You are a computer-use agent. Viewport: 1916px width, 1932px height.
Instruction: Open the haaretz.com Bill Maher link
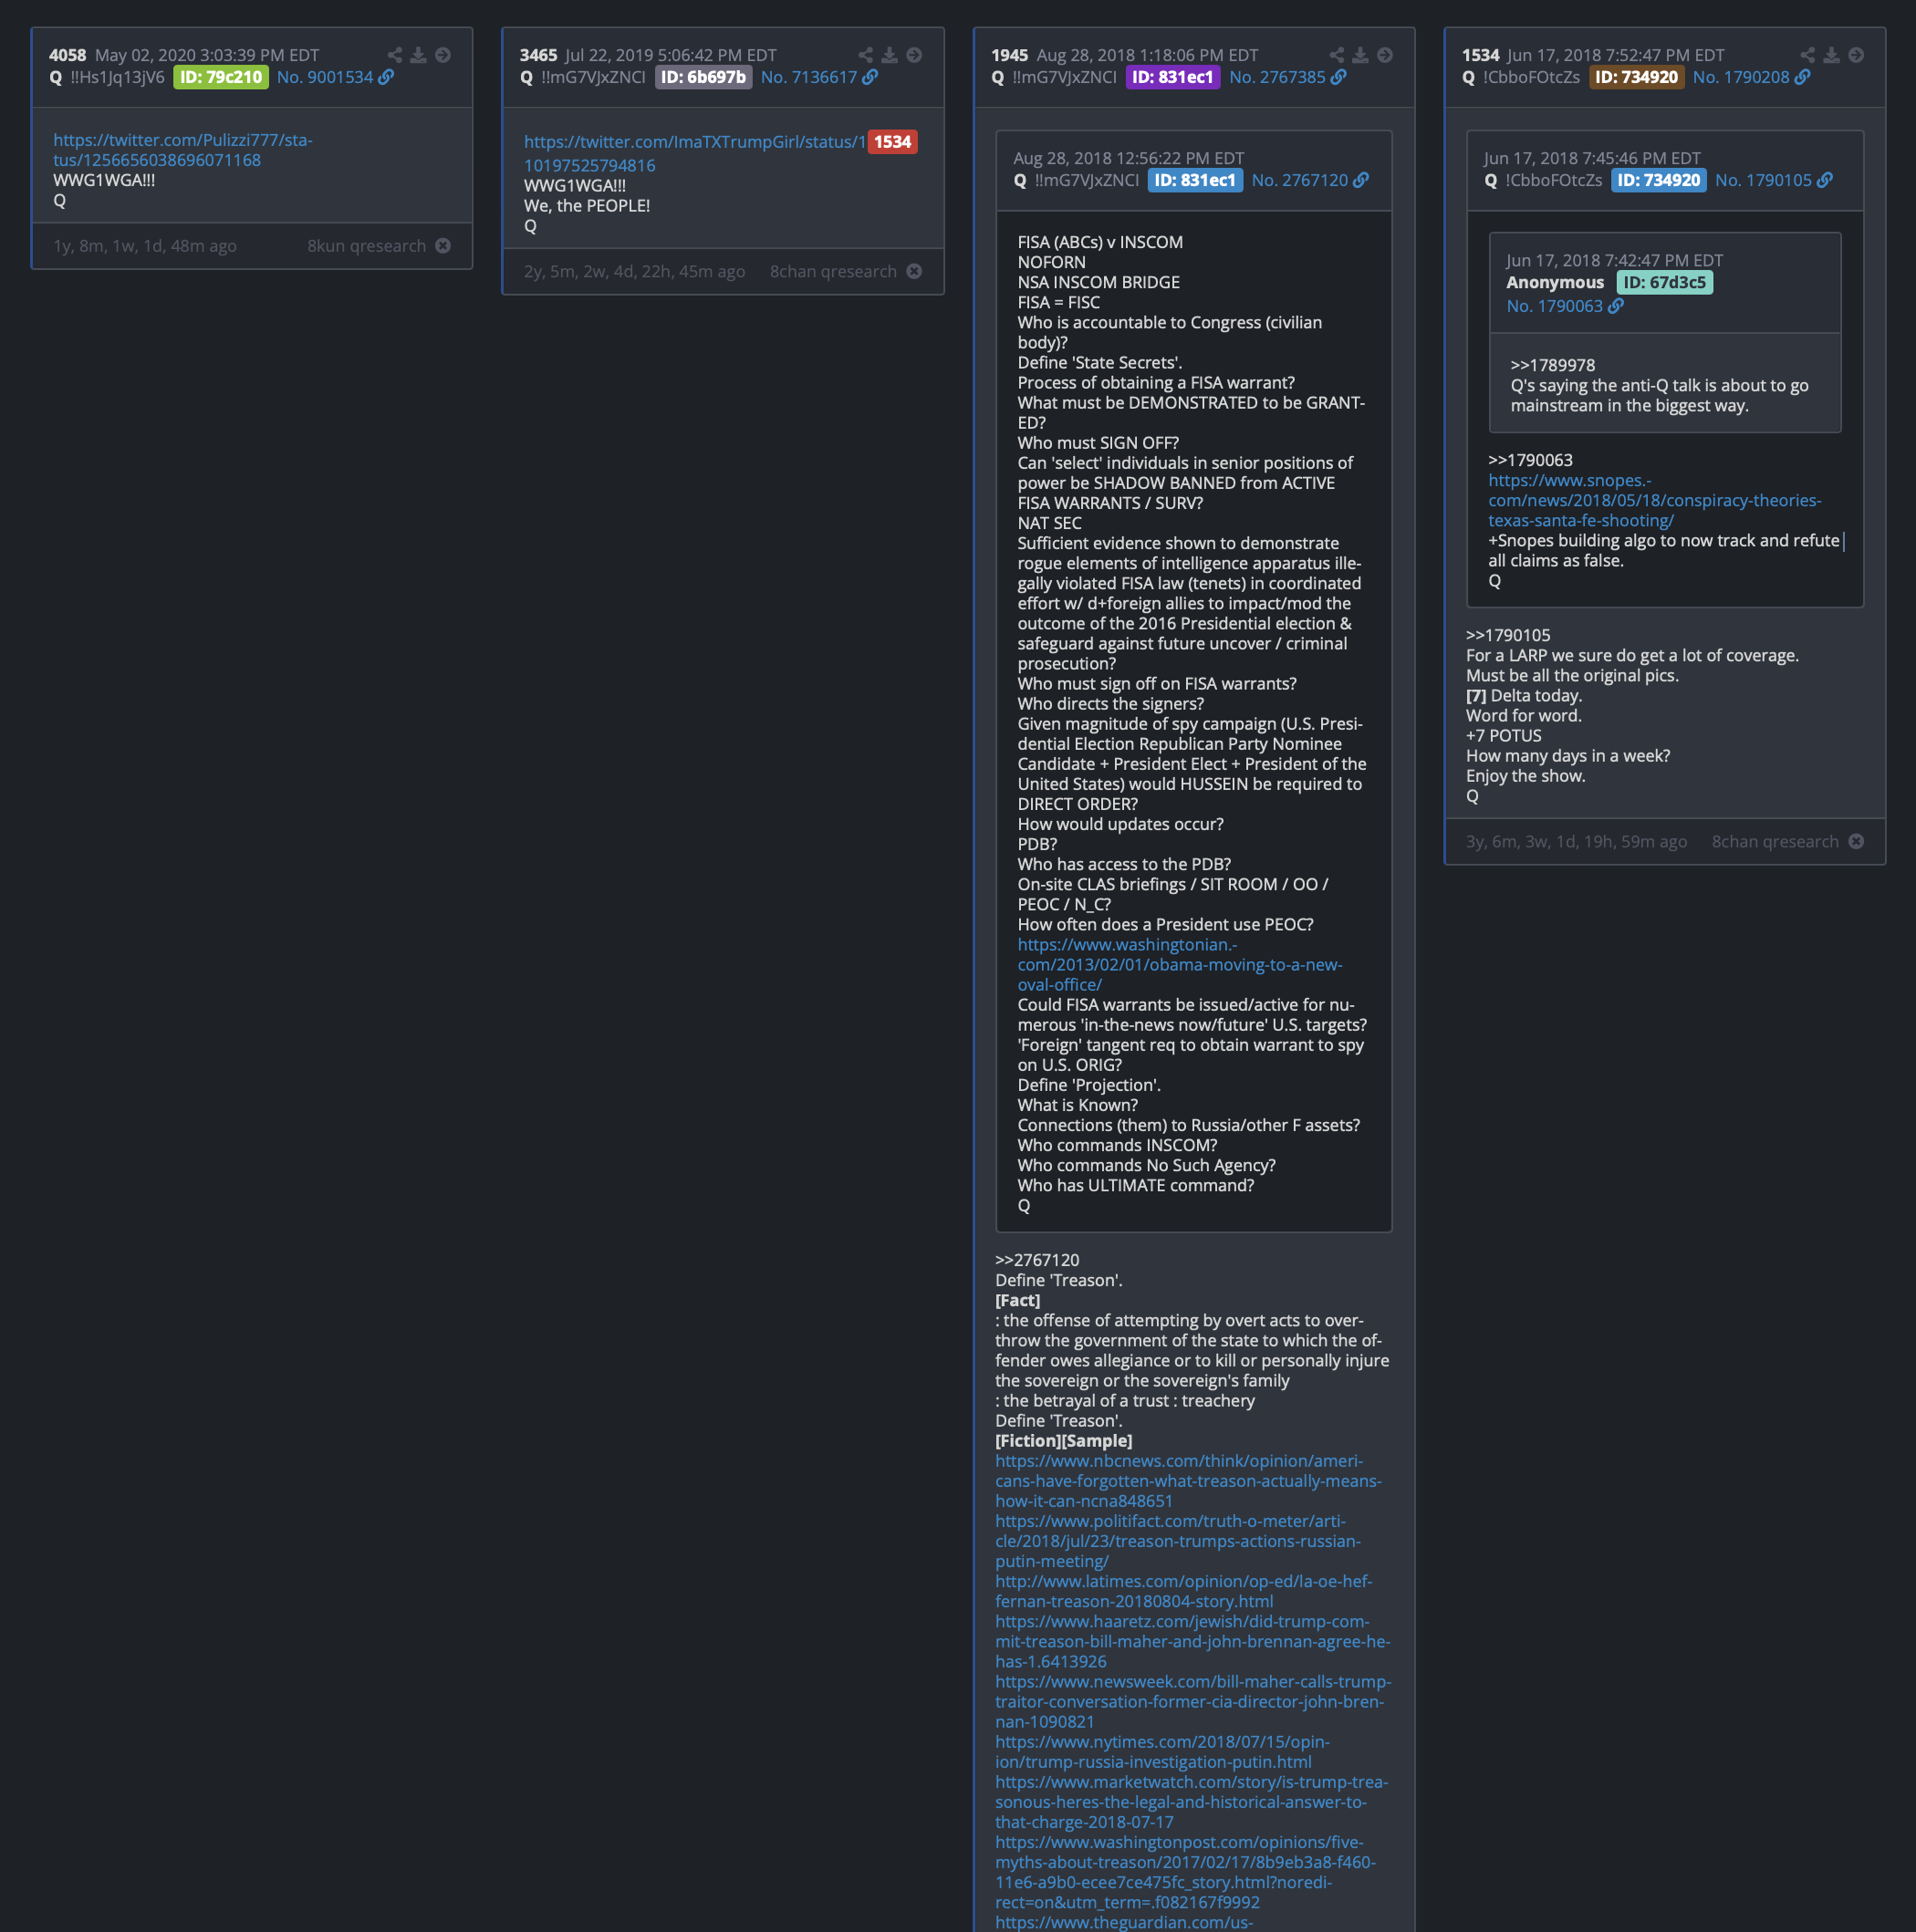[1192, 1640]
